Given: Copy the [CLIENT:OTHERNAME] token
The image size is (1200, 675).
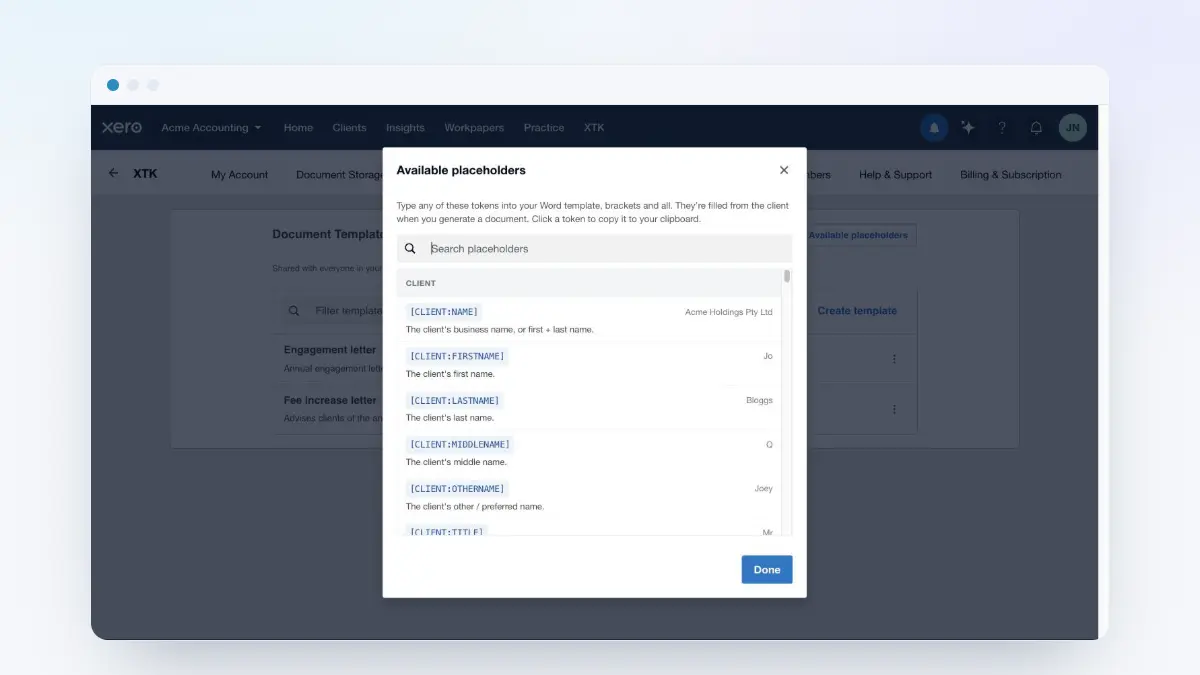Looking at the screenshot, I should 457,489.
